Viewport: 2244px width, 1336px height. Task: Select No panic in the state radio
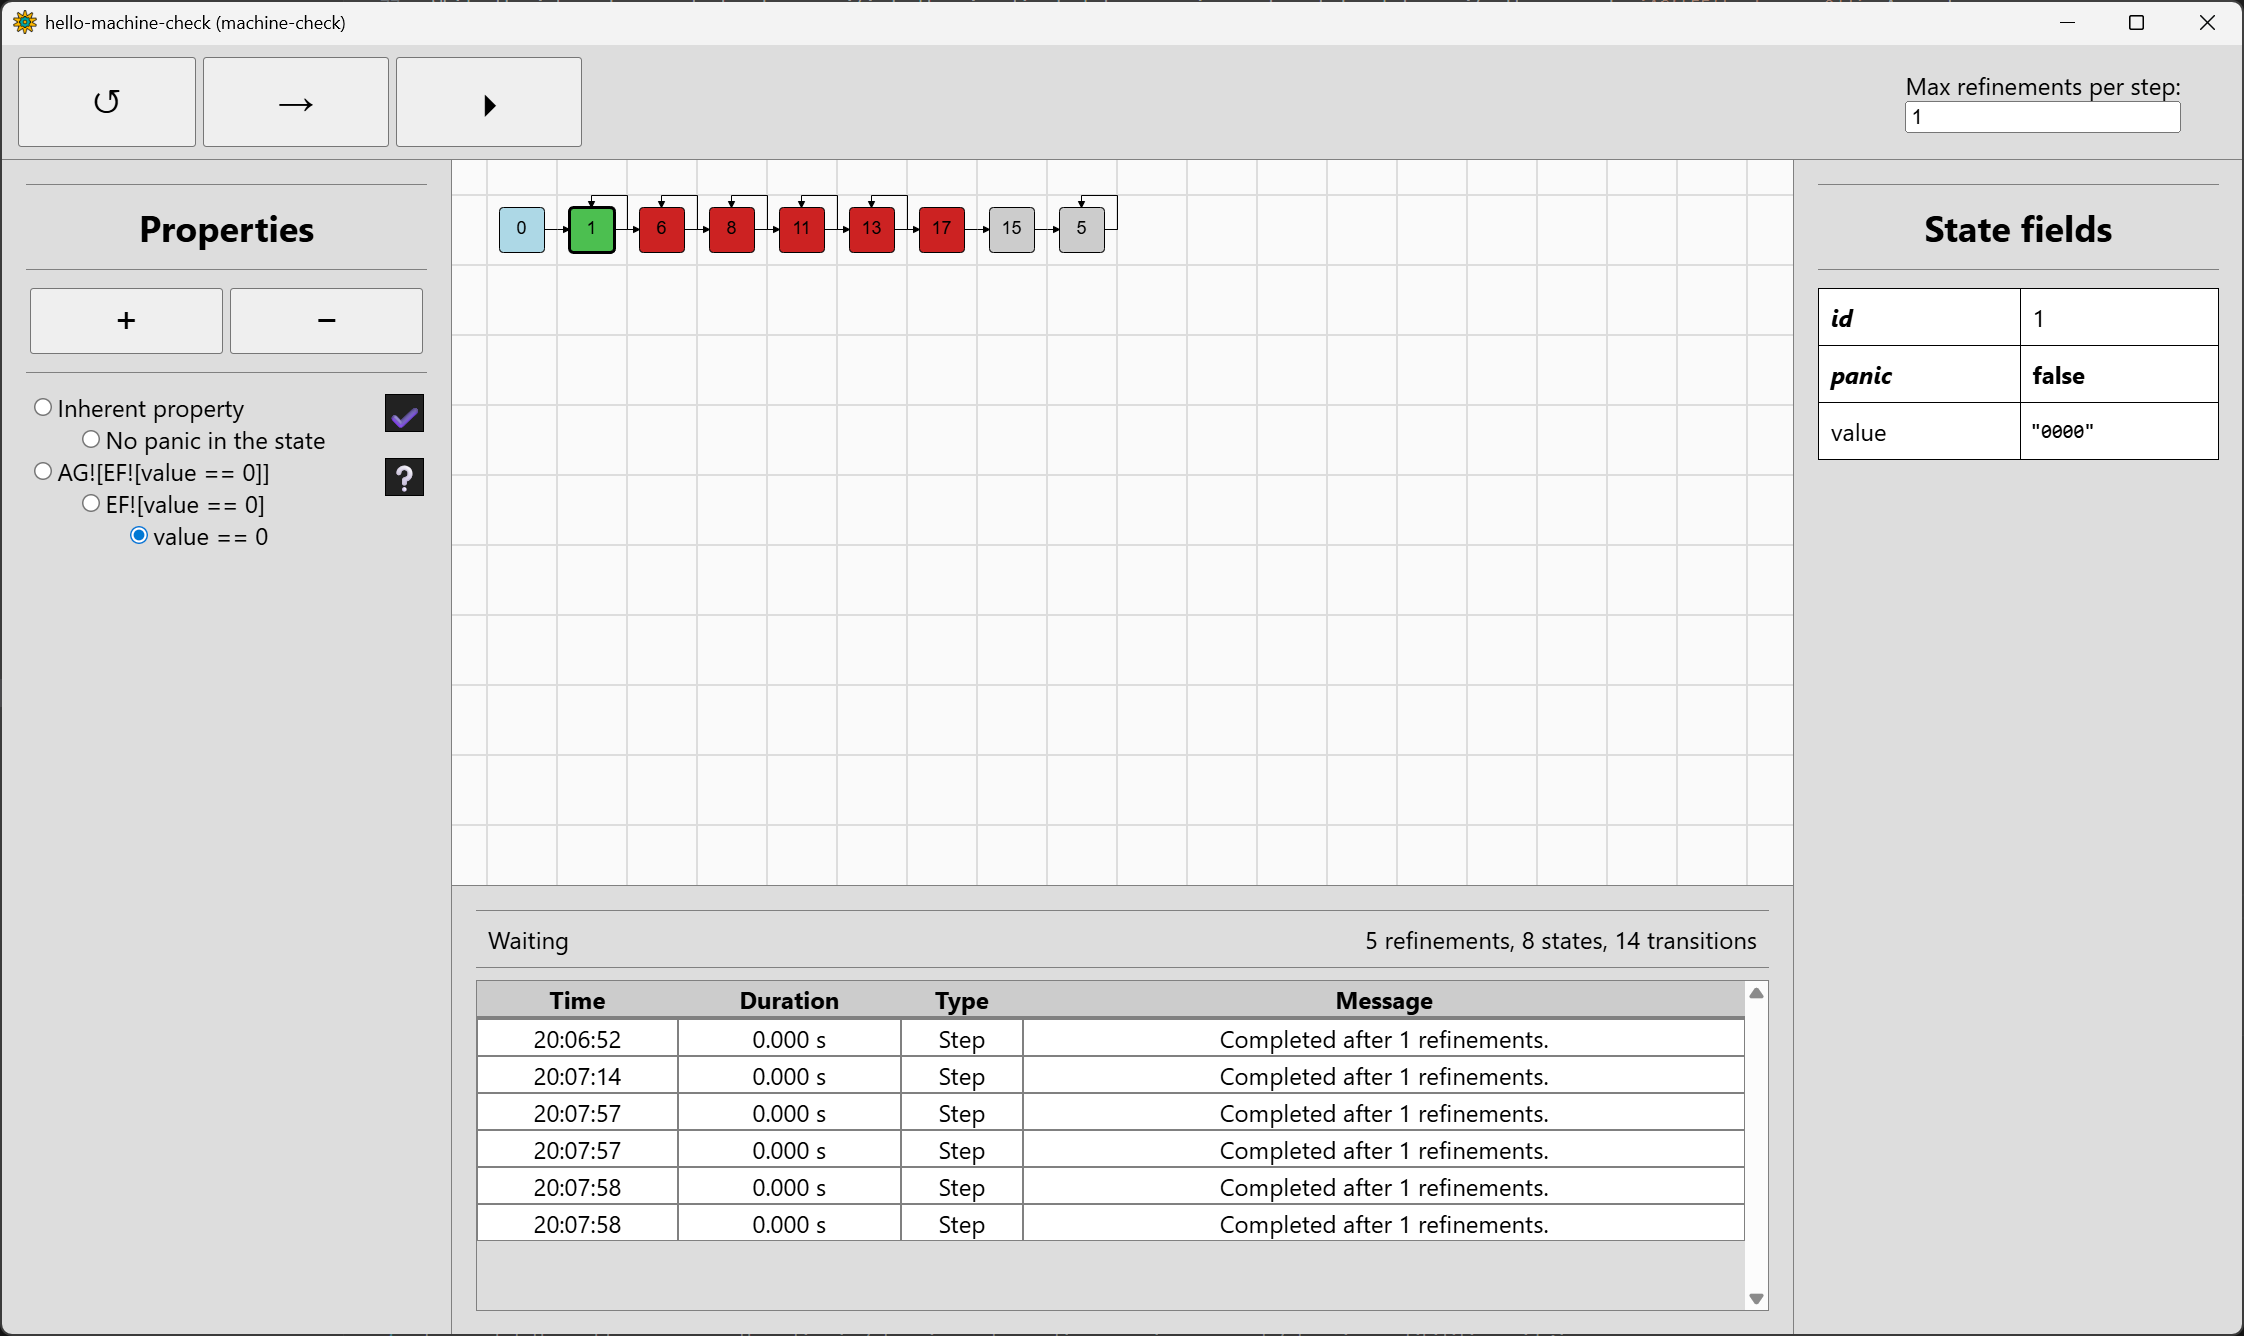click(91, 440)
